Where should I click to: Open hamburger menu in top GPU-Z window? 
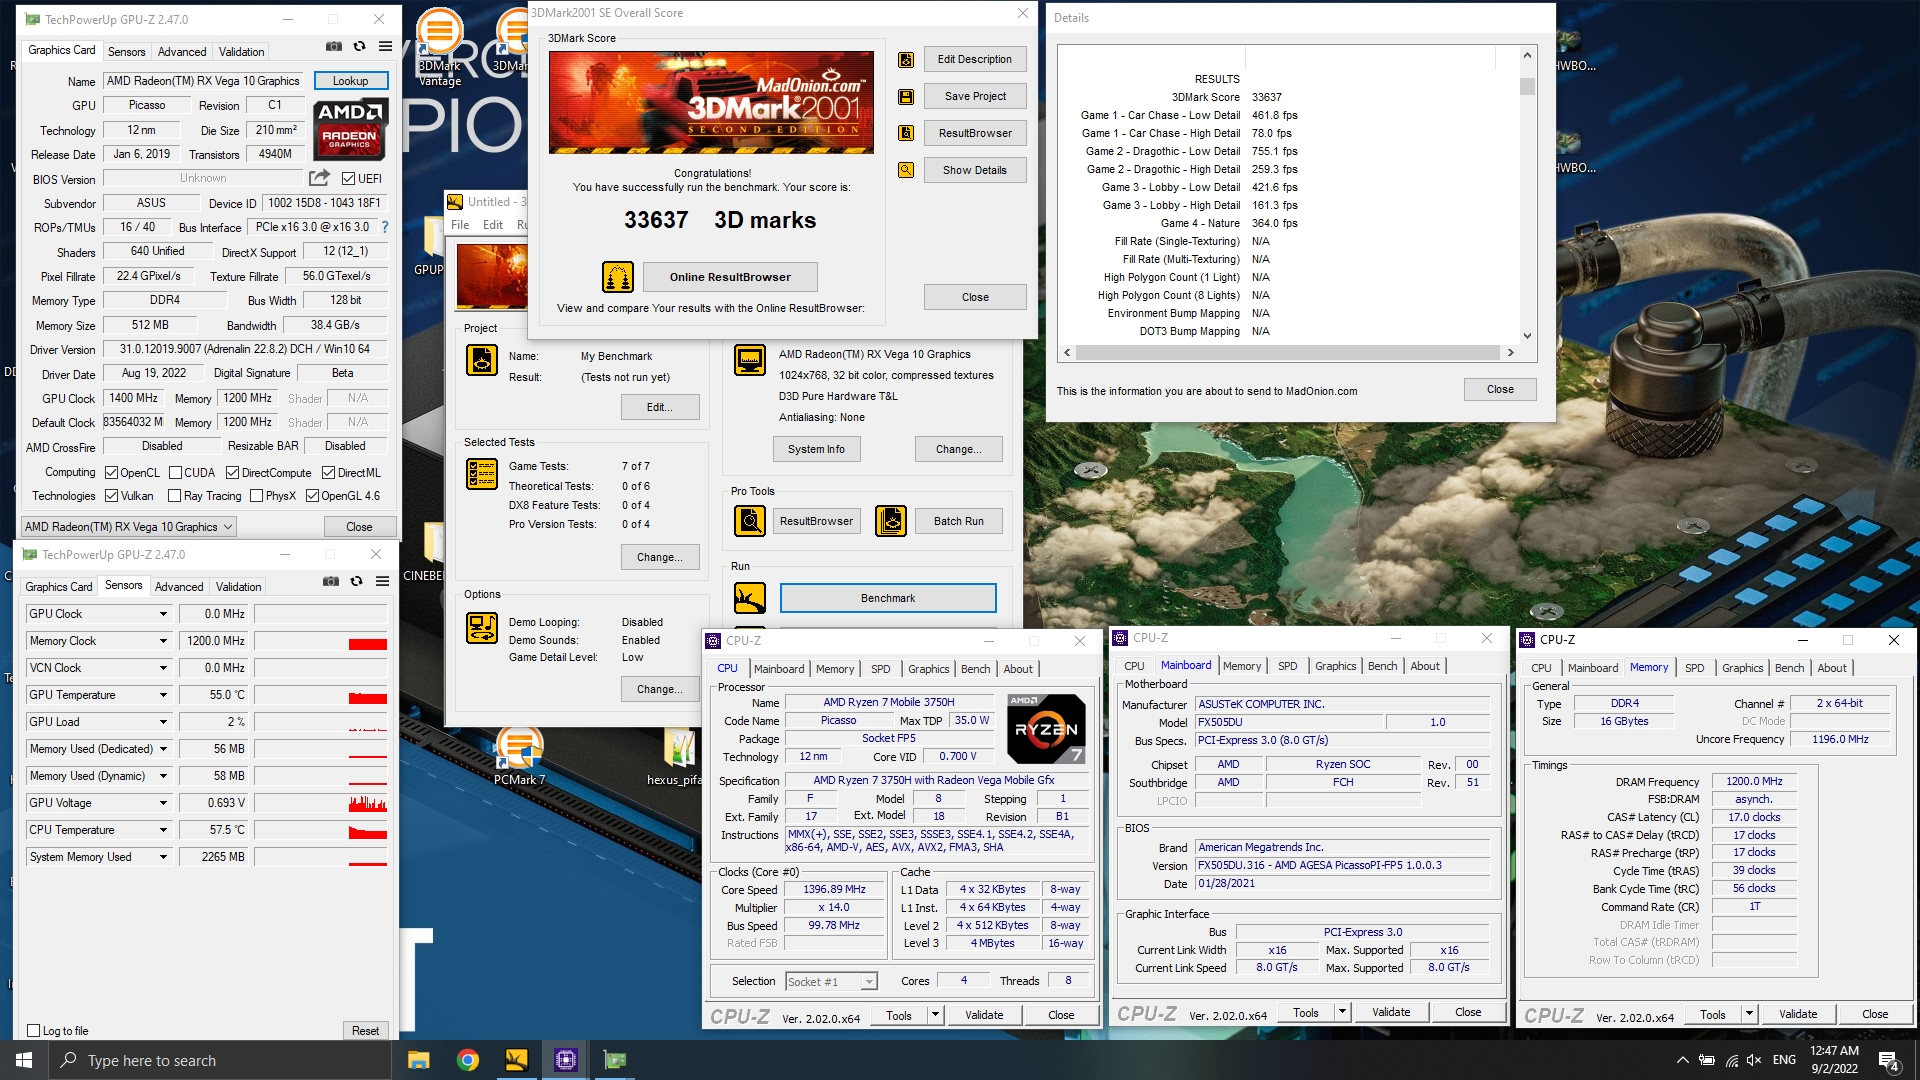click(x=385, y=47)
